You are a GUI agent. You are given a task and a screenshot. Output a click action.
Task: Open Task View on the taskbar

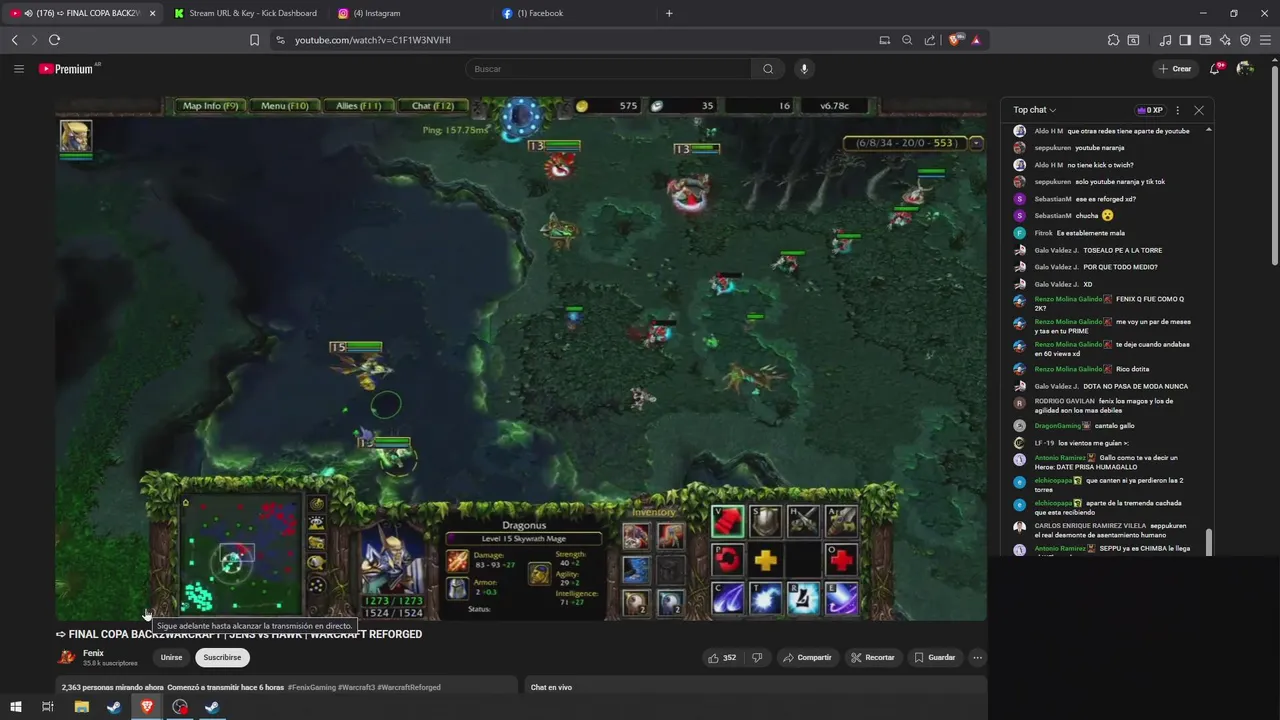[x=47, y=707]
